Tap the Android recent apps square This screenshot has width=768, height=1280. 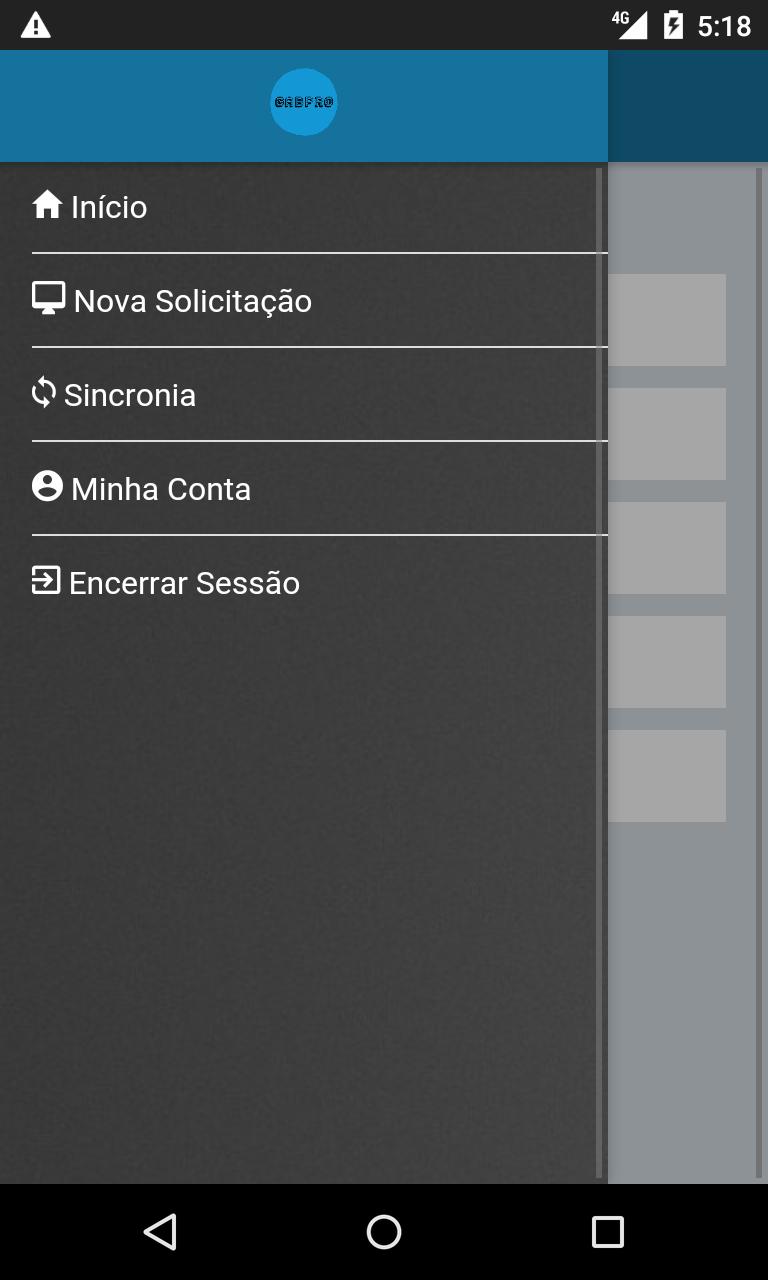click(608, 1232)
